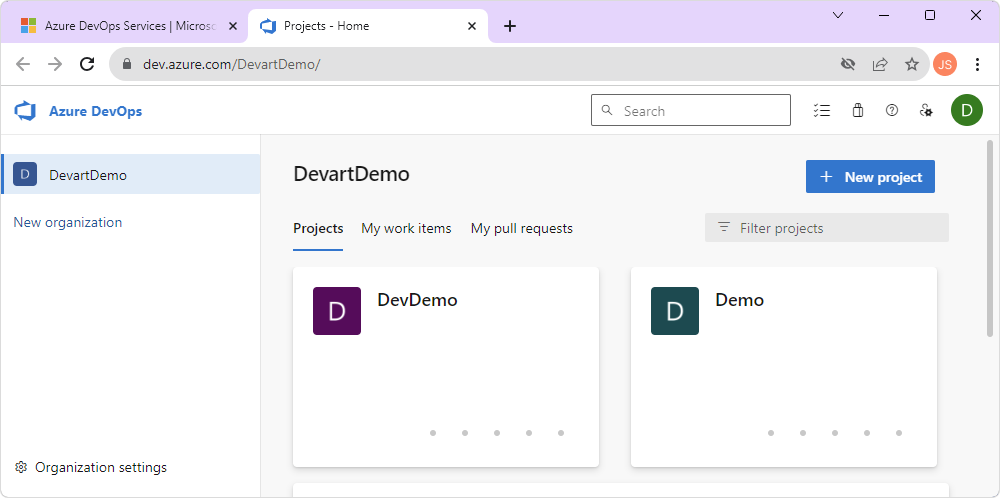Click the filter icon in Filter projects
Screen dimensions: 1000x498
pos(724,227)
